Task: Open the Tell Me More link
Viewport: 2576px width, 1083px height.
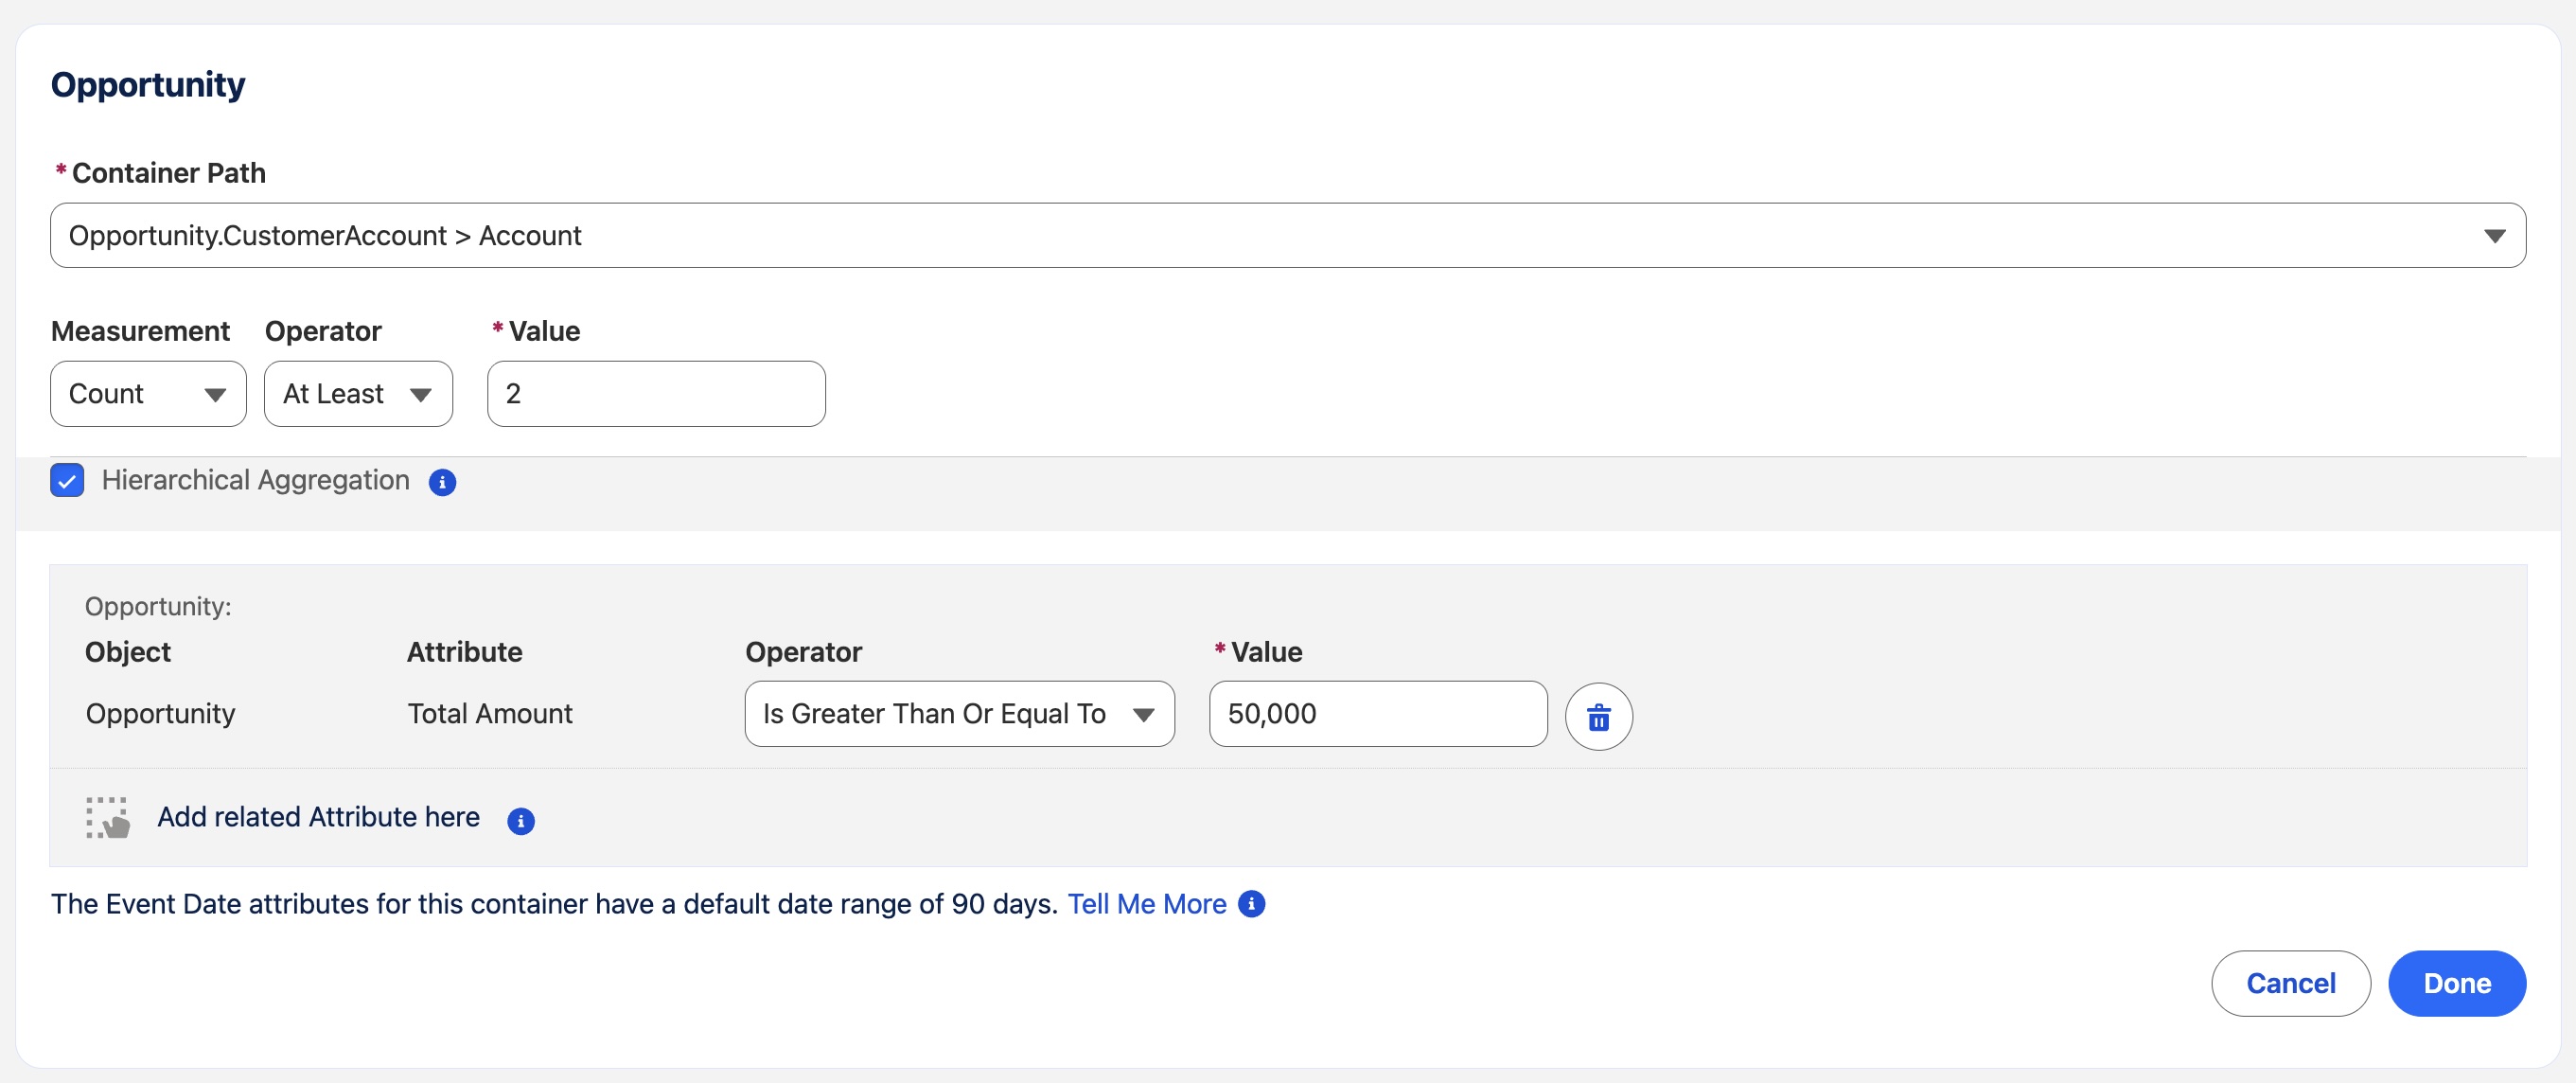Action: click(x=1146, y=904)
